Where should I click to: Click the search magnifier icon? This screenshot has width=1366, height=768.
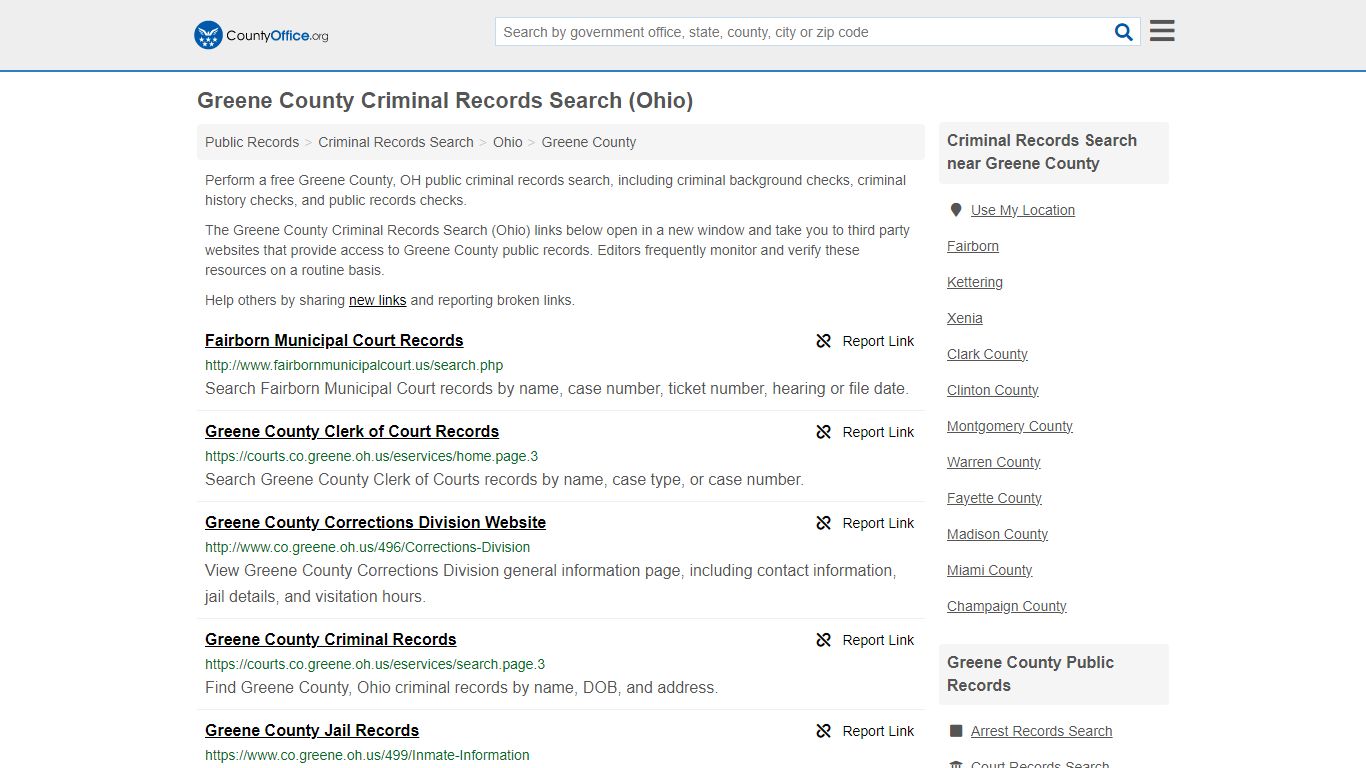point(1124,32)
